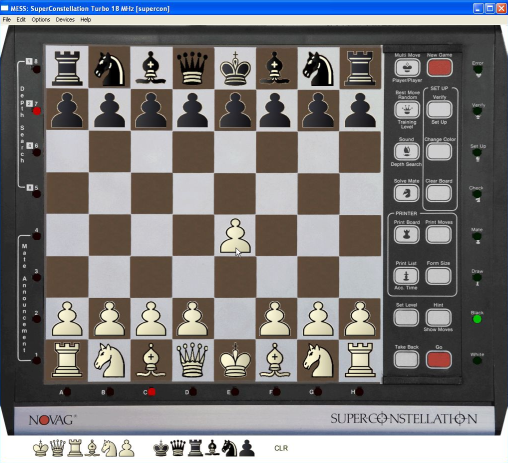This screenshot has width=508, height=463.
Task: Click CLR below the board
Action: click(281, 448)
